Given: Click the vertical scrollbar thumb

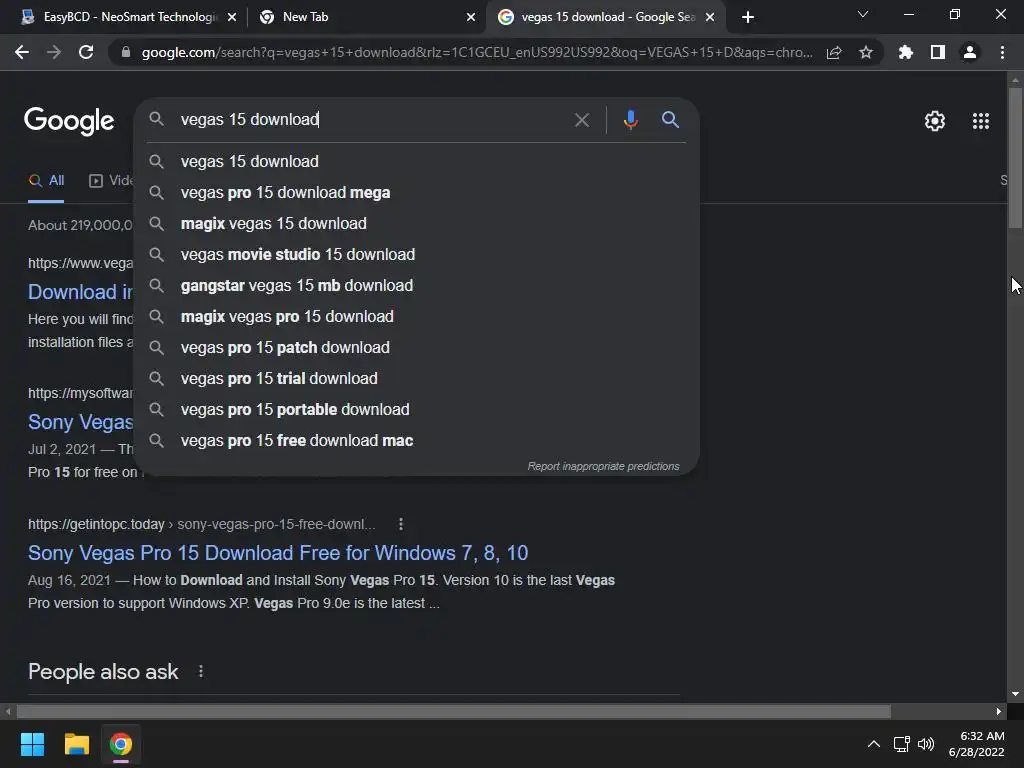Looking at the screenshot, I should click(1015, 157).
